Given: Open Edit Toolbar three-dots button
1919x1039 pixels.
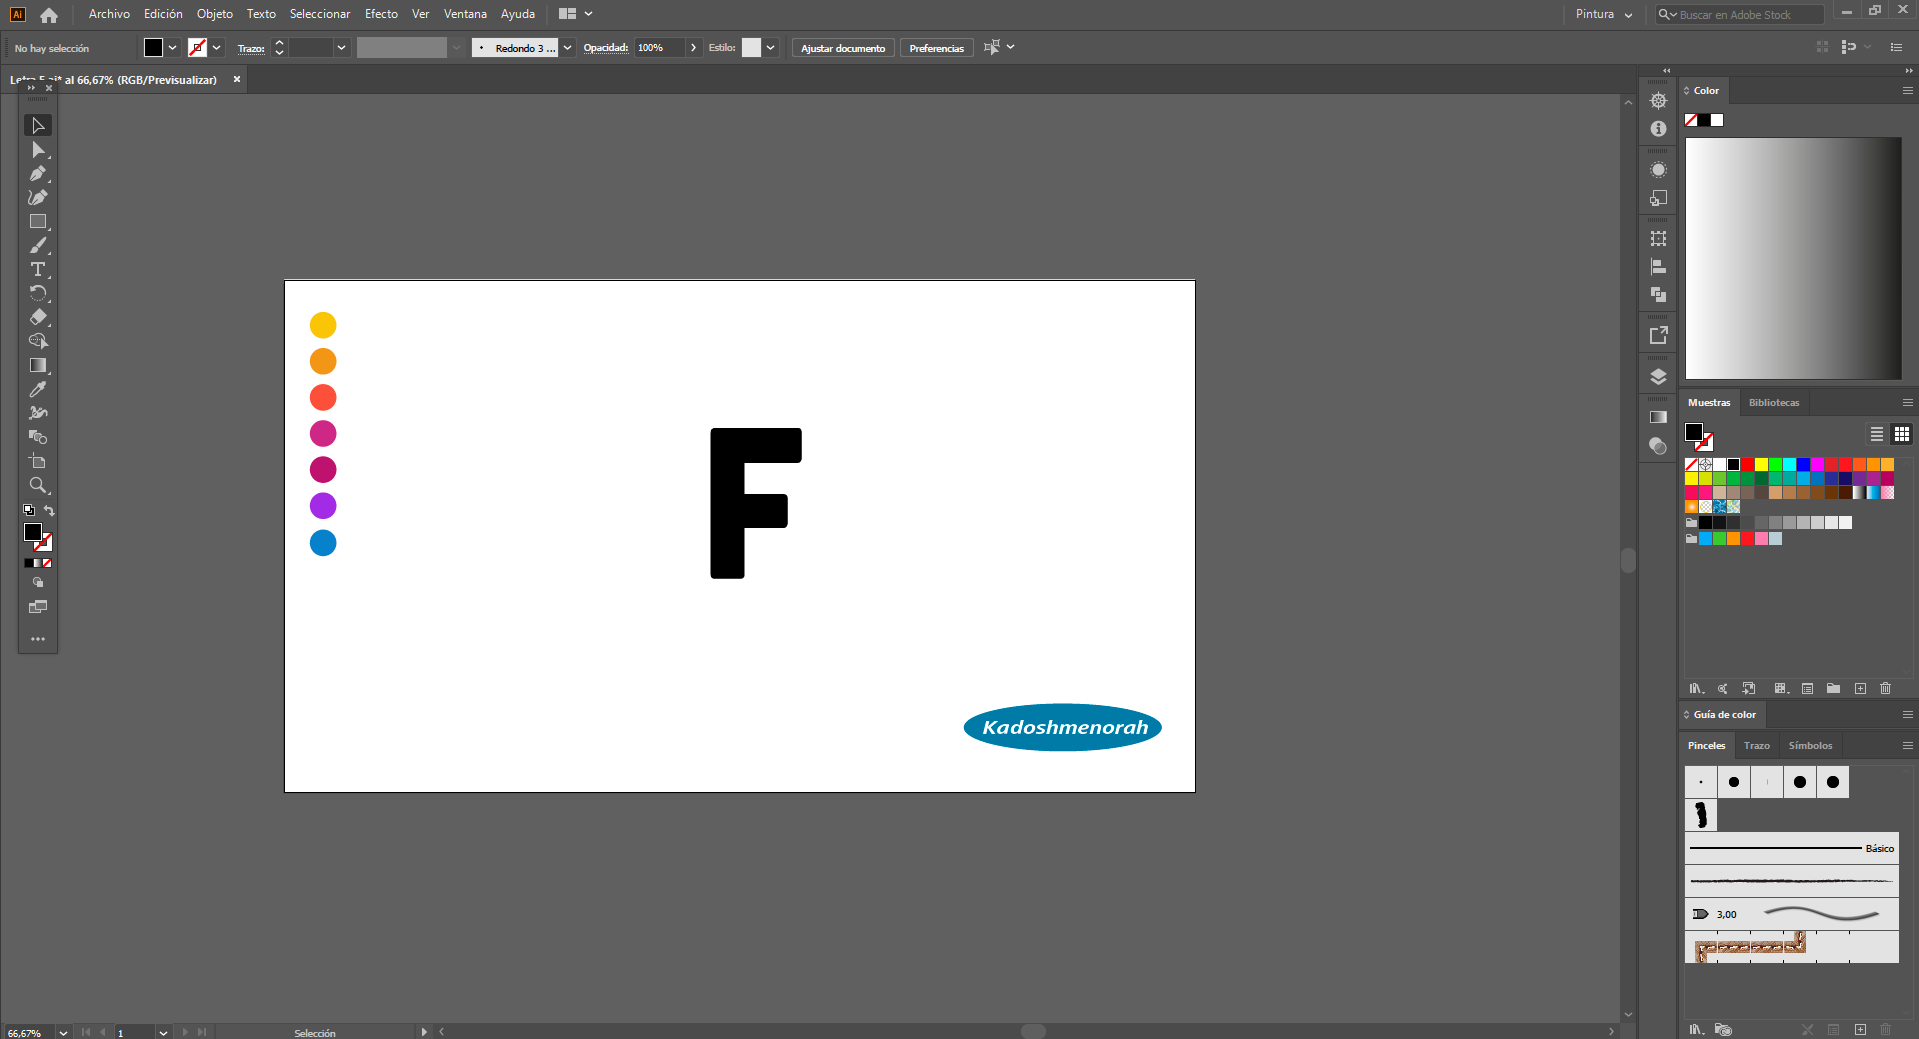Looking at the screenshot, I should click(x=38, y=639).
